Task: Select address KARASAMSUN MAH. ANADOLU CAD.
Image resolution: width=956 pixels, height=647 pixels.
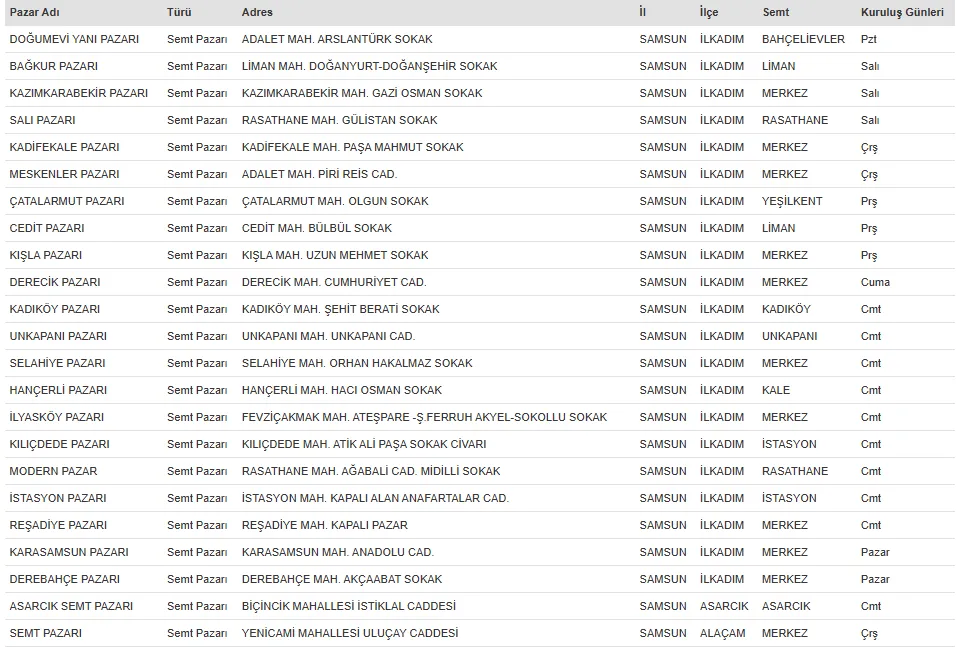Action: pyautogui.click(x=338, y=552)
